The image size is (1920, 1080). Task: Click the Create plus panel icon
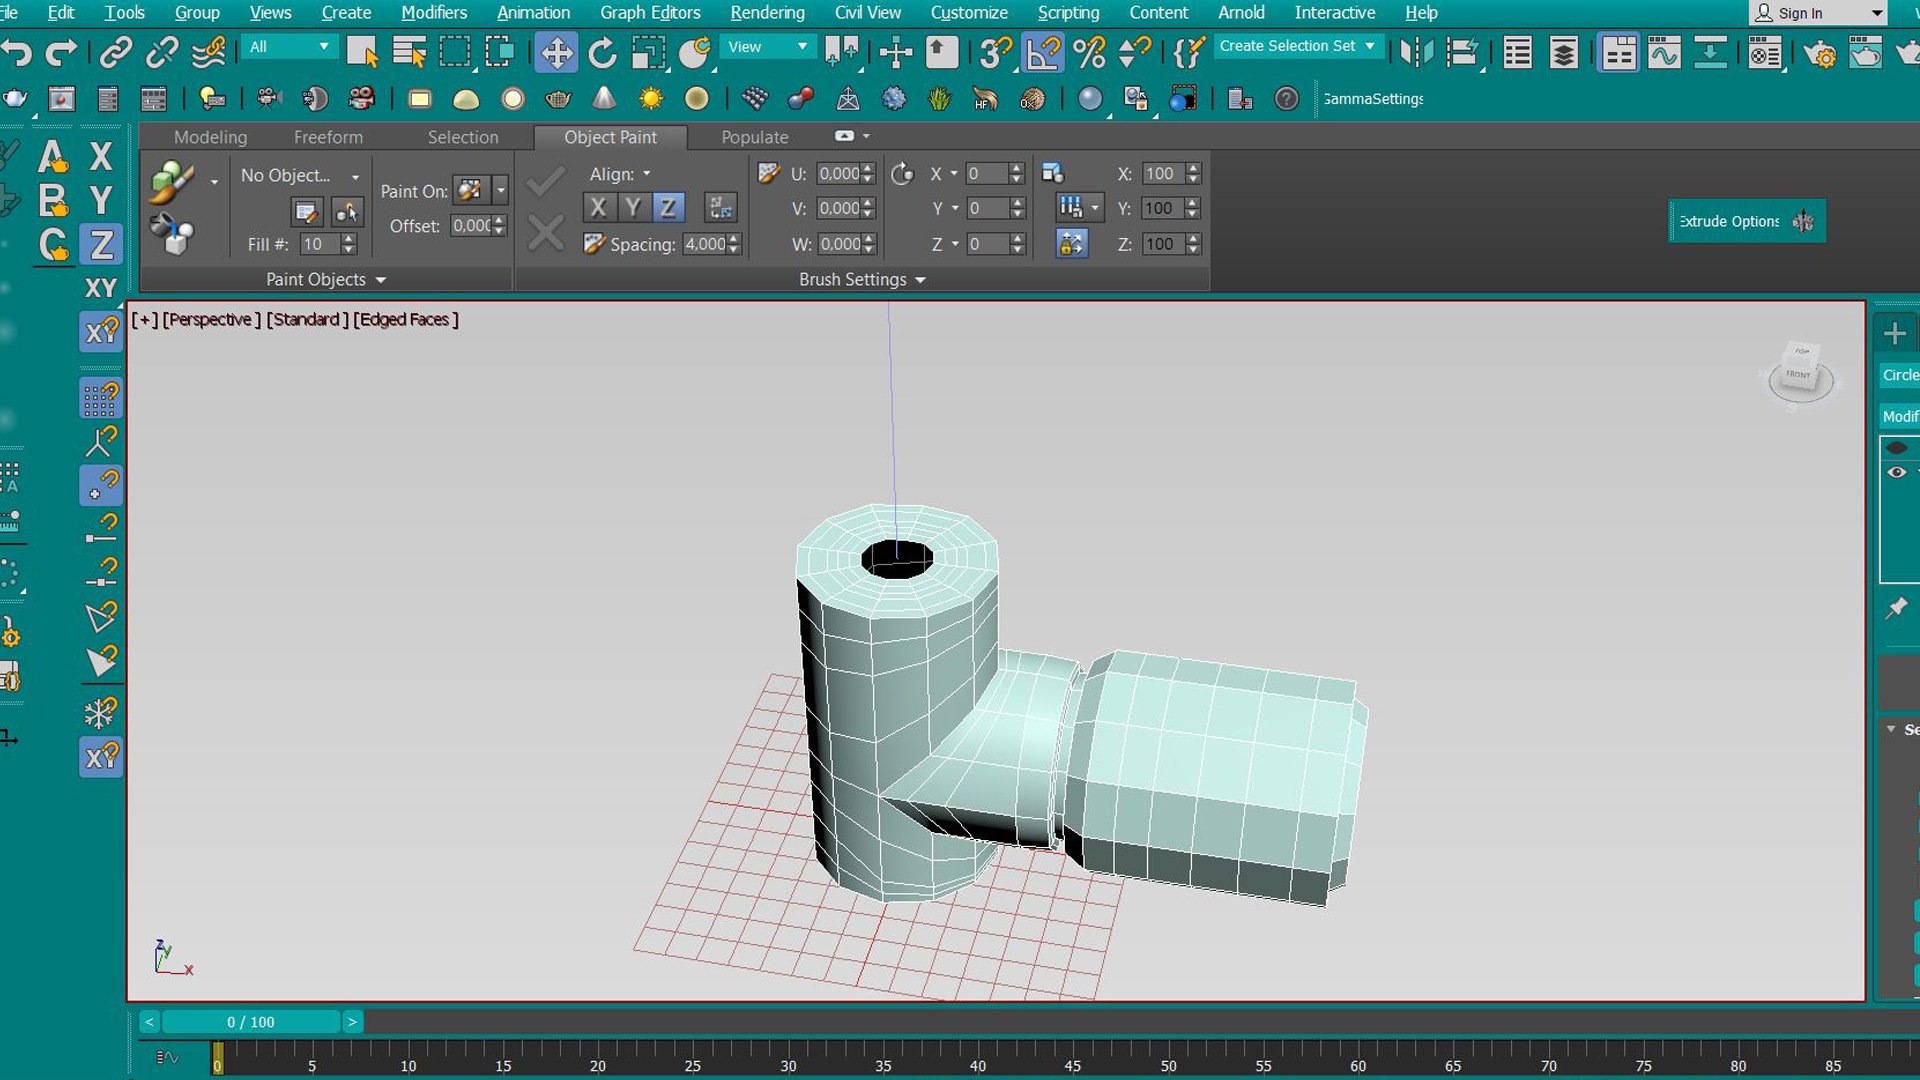click(x=1895, y=333)
